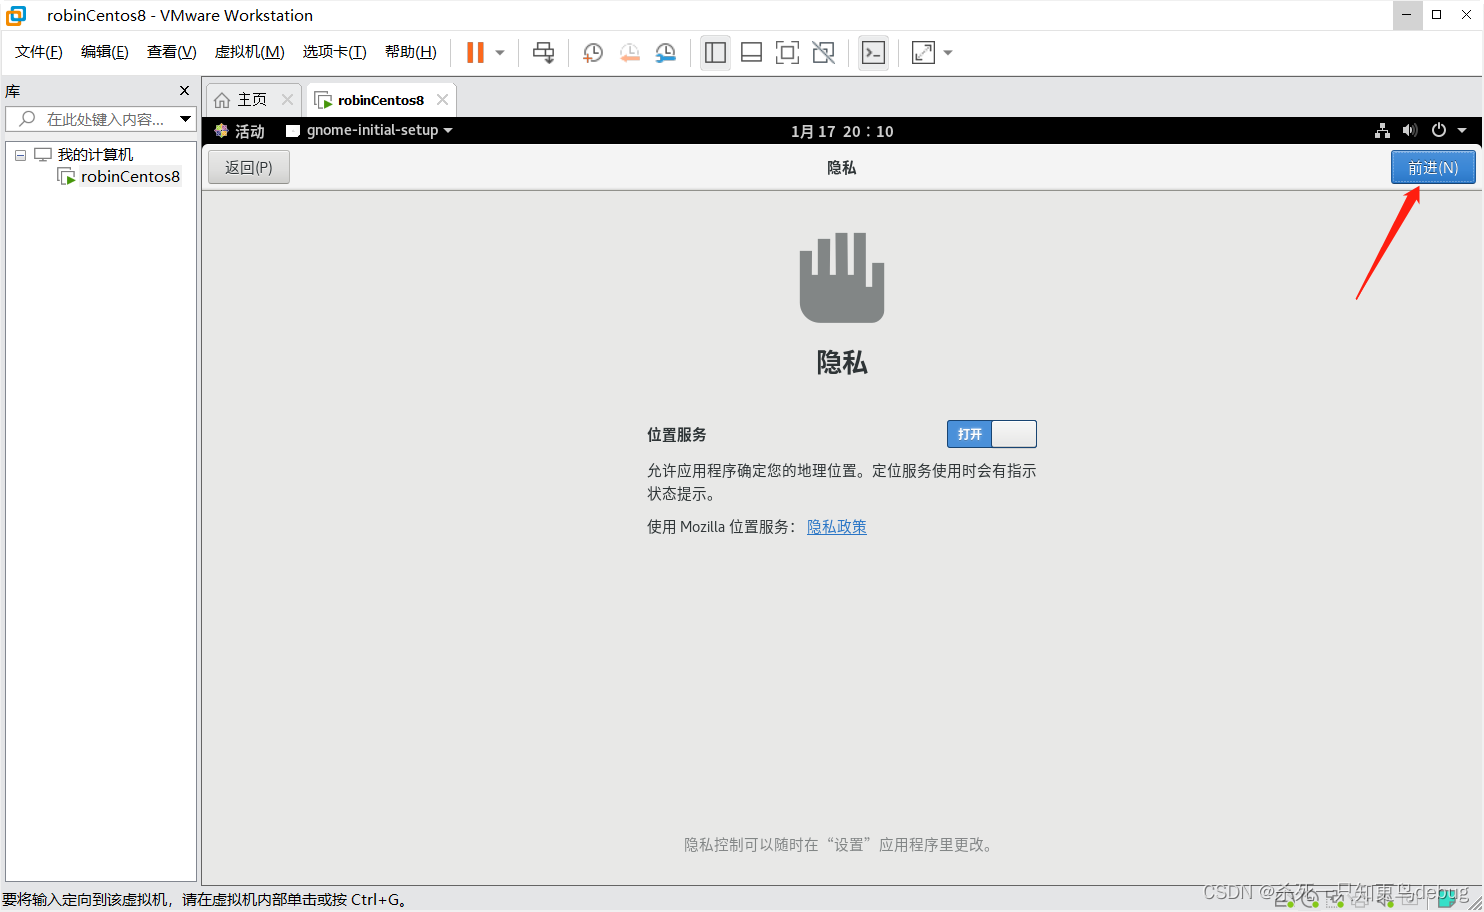Open the library search dropdown arrow
Screen dimensions: 1484x912
pyautogui.click(x=186, y=119)
